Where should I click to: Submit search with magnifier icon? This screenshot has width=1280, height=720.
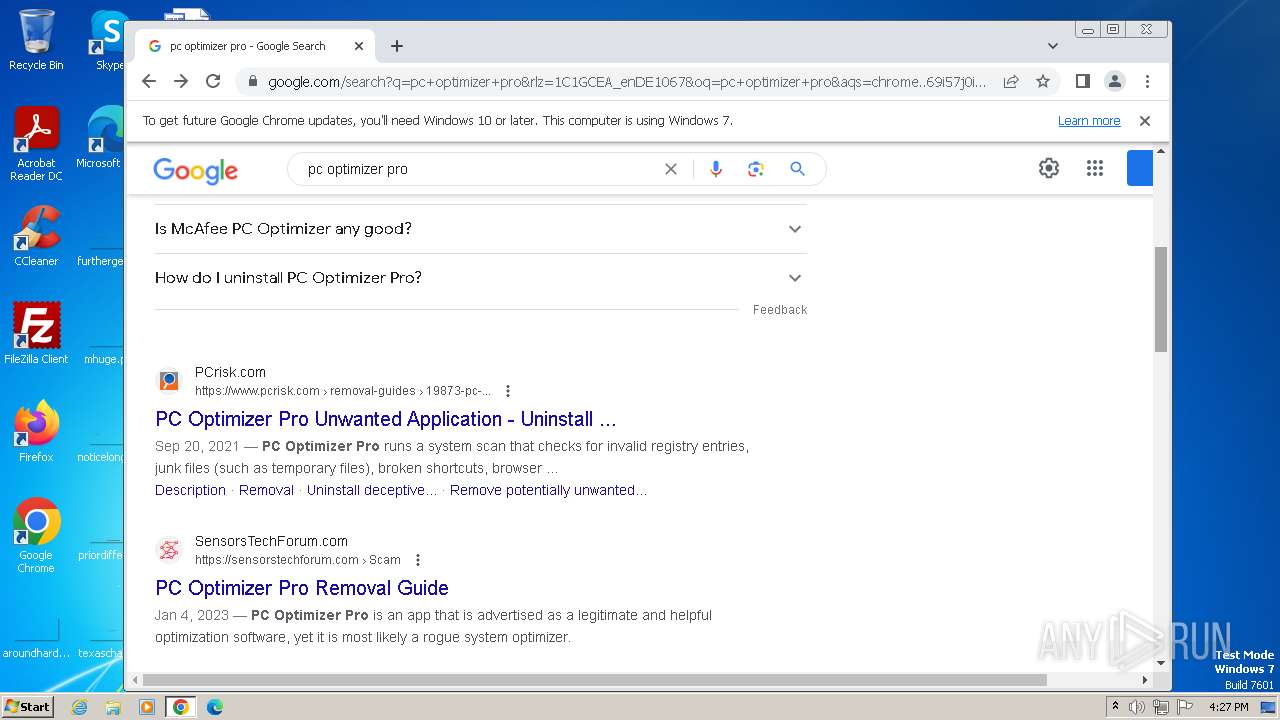click(x=797, y=169)
